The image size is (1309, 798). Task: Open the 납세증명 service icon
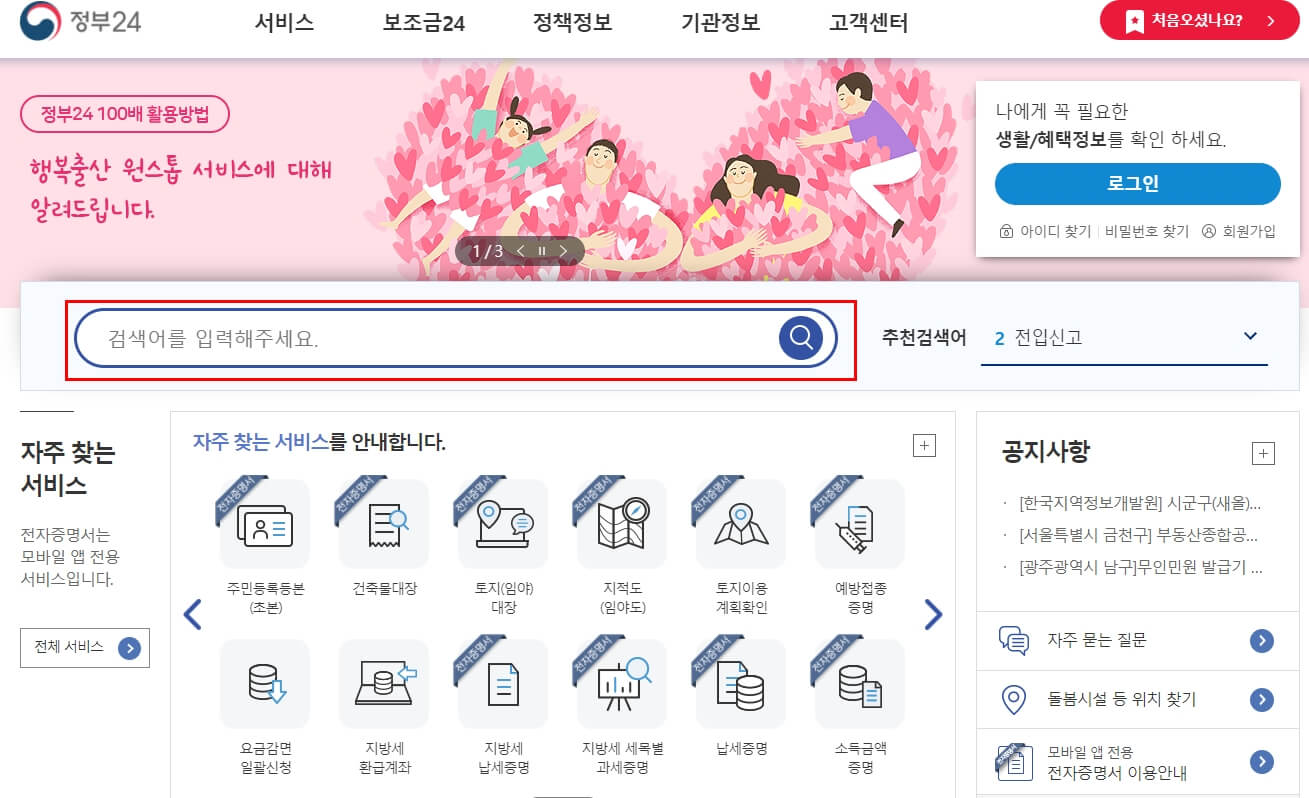pyautogui.click(x=741, y=684)
